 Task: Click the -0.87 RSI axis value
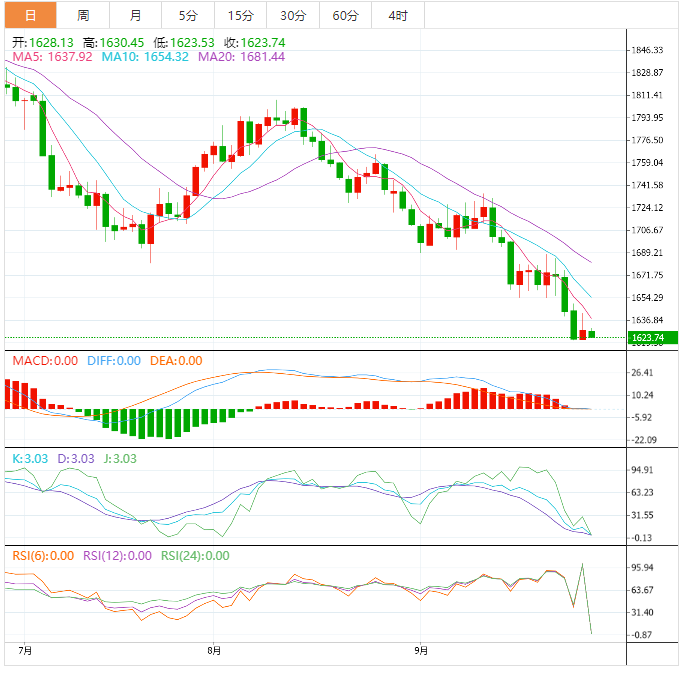[x=642, y=635]
